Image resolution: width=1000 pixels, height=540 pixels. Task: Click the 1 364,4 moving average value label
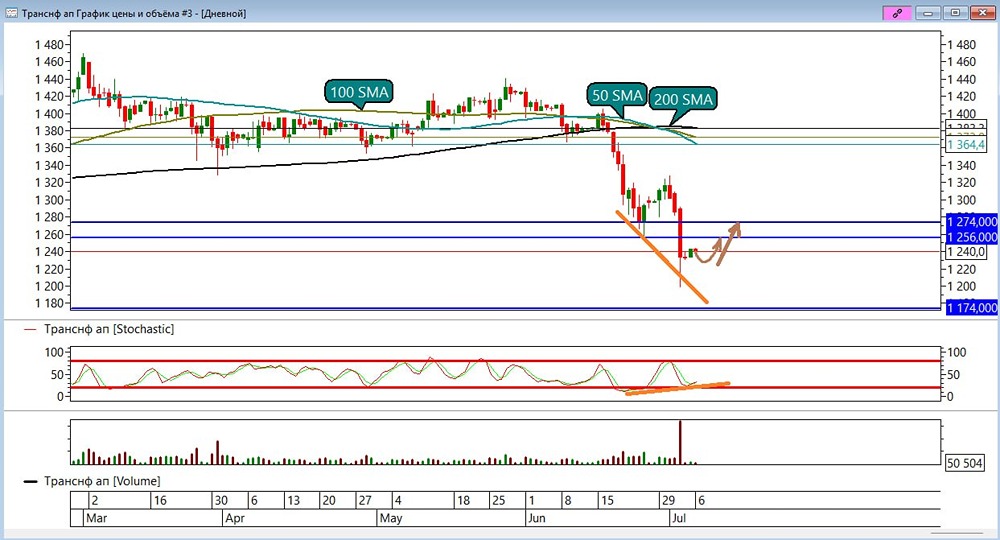click(966, 145)
